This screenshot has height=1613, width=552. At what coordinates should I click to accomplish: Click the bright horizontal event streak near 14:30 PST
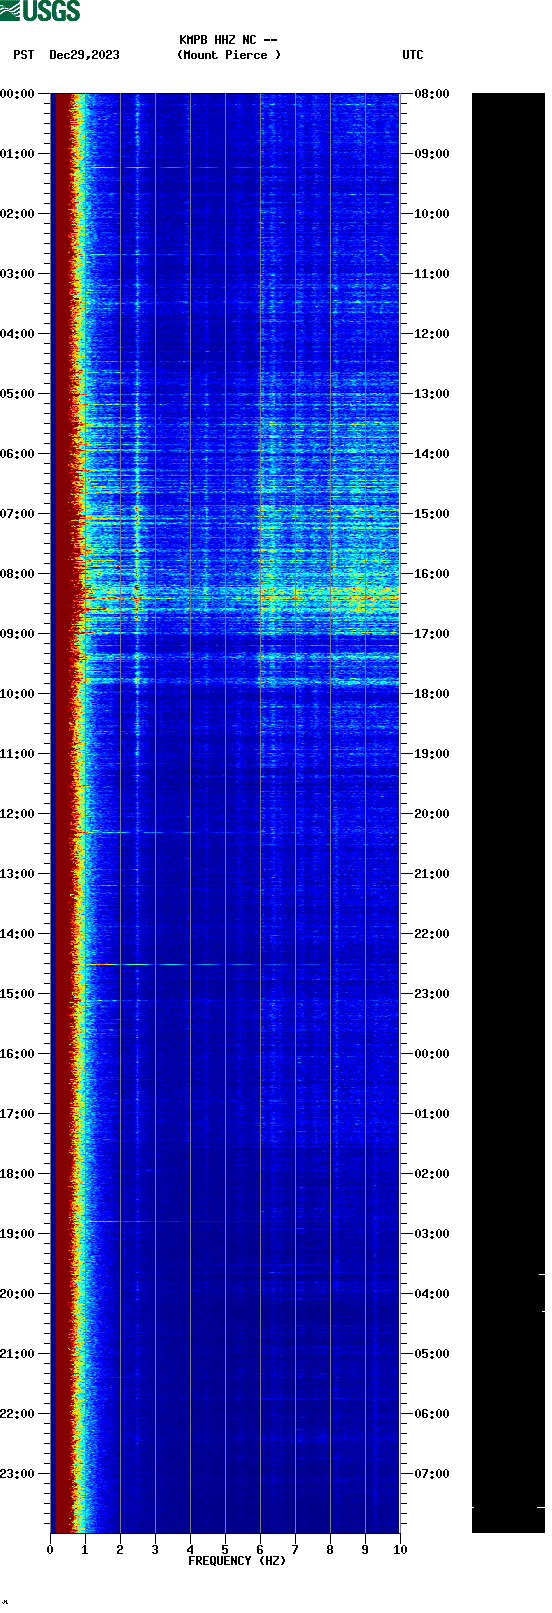[x=170, y=964]
